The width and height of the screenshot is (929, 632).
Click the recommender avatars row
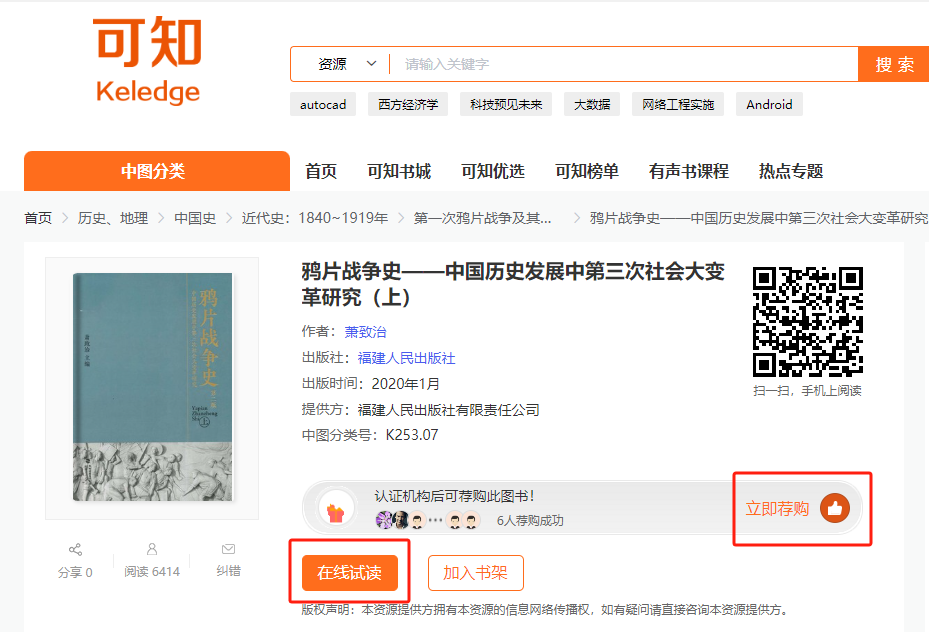[x=428, y=520]
